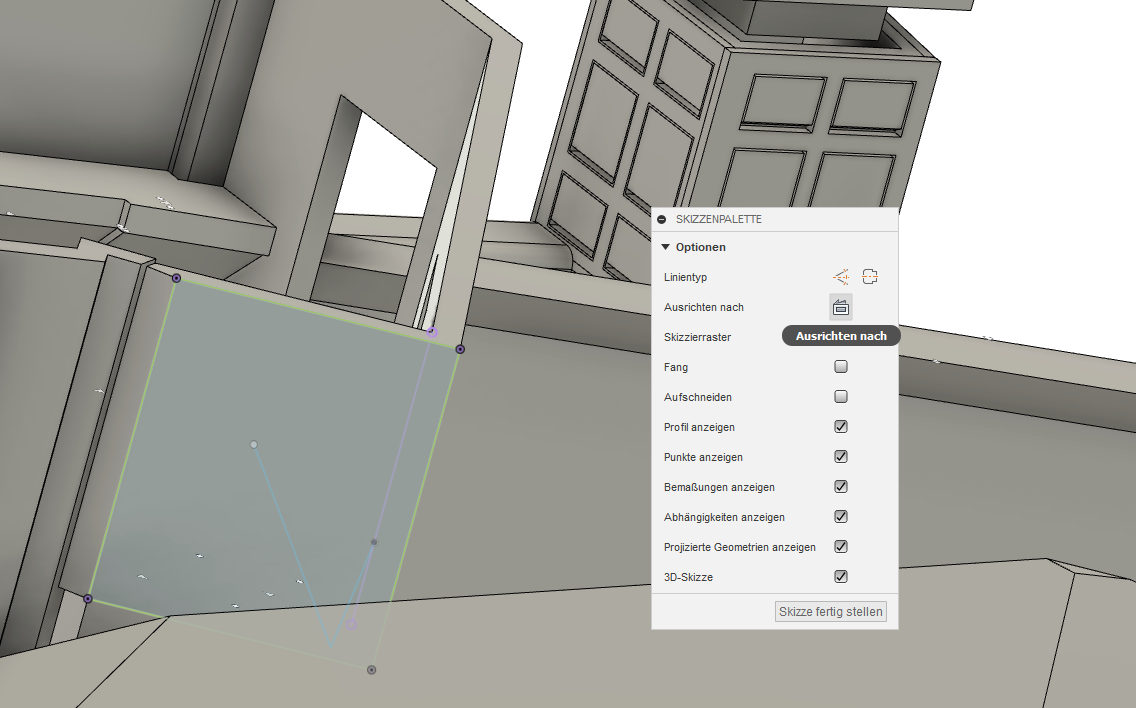Disable the 3D-Skizze option

click(840, 576)
